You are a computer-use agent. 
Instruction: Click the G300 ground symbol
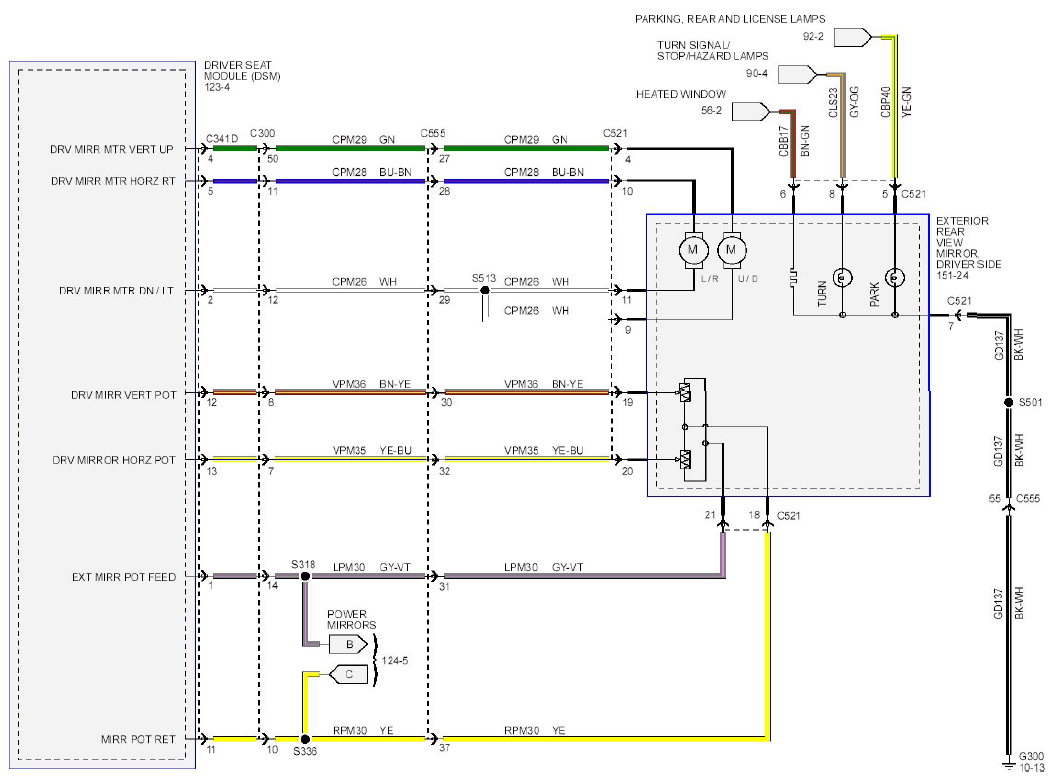tap(1008, 765)
